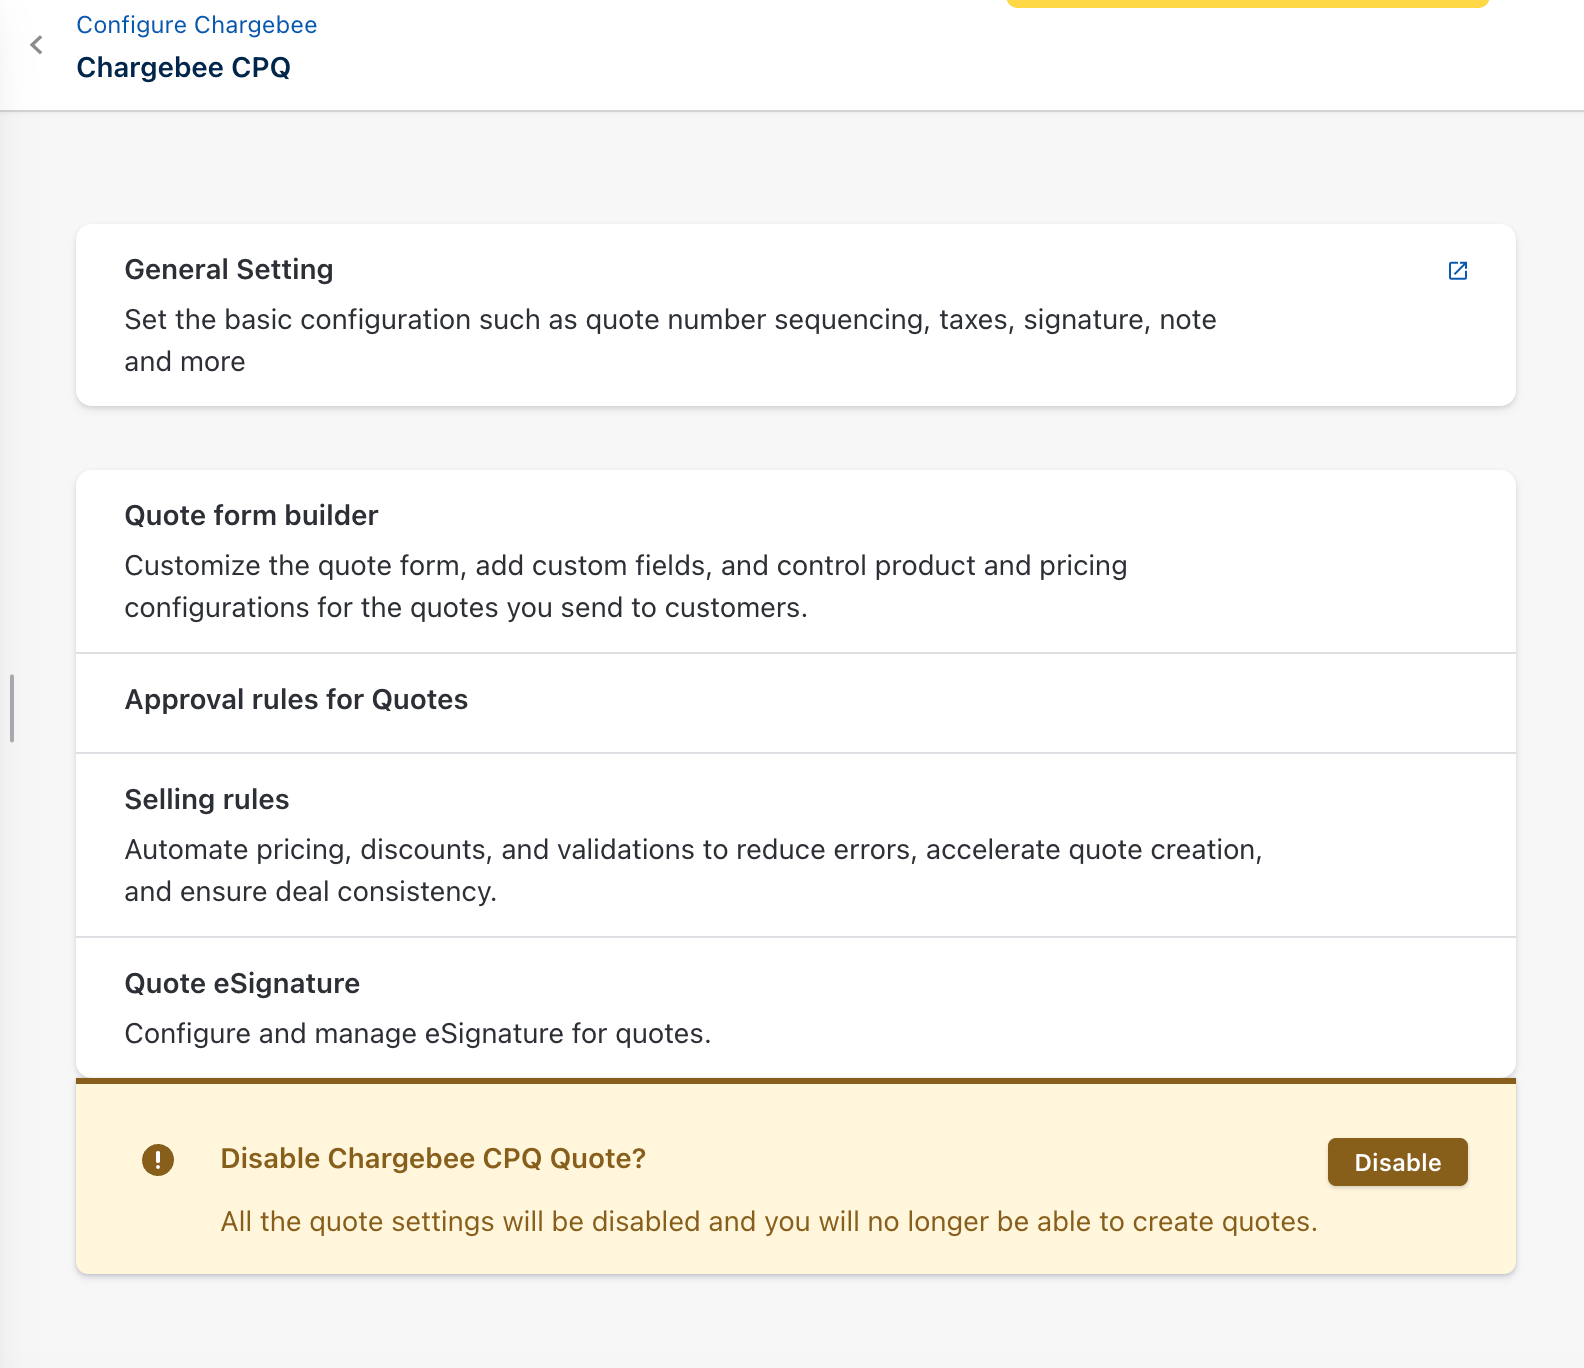Image resolution: width=1584 pixels, height=1368 pixels.
Task: Click the 'Set the basic configuration' description
Action: click(x=671, y=340)
